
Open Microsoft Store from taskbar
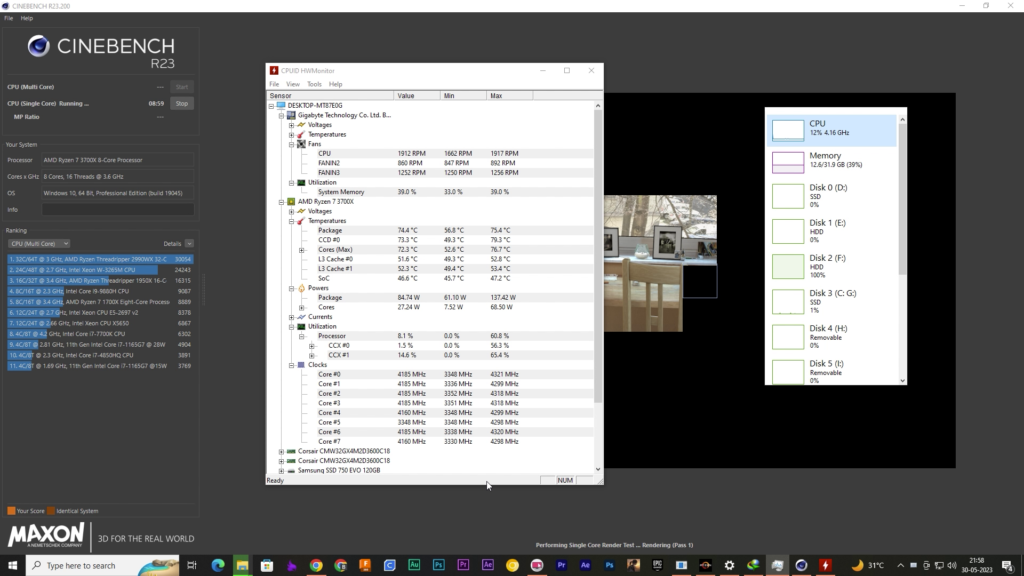coord(266,566)
